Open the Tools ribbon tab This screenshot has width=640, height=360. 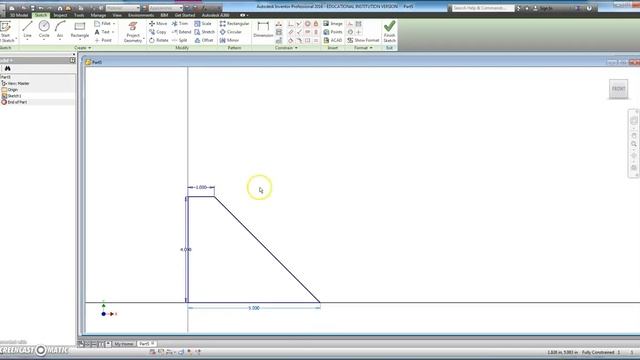(79, 15)
